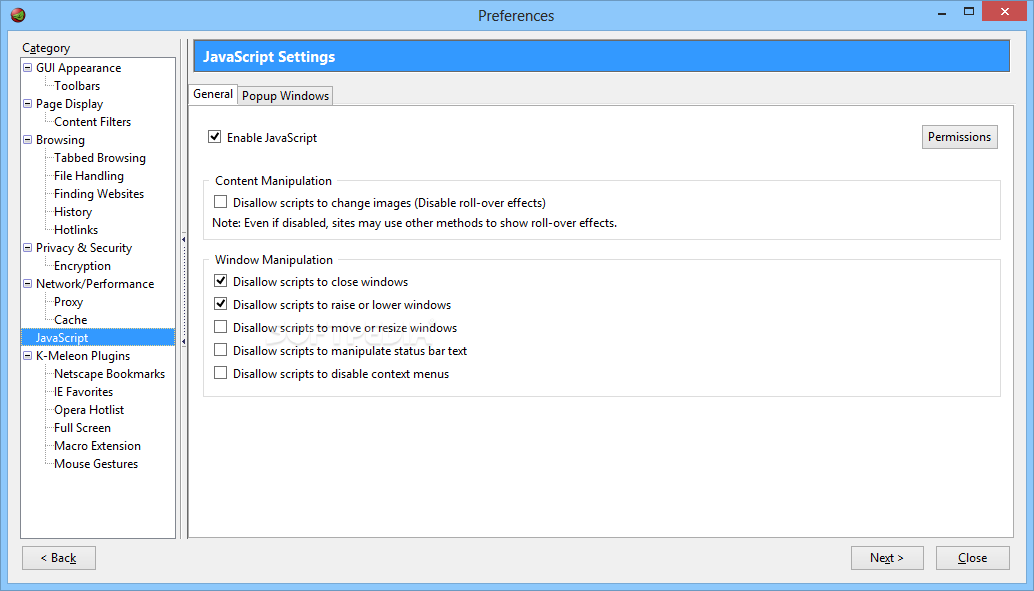Toggle the Enable JavaScript checkbox
The height and width of the screenshot is (591, 1034).
pos(214,137)
